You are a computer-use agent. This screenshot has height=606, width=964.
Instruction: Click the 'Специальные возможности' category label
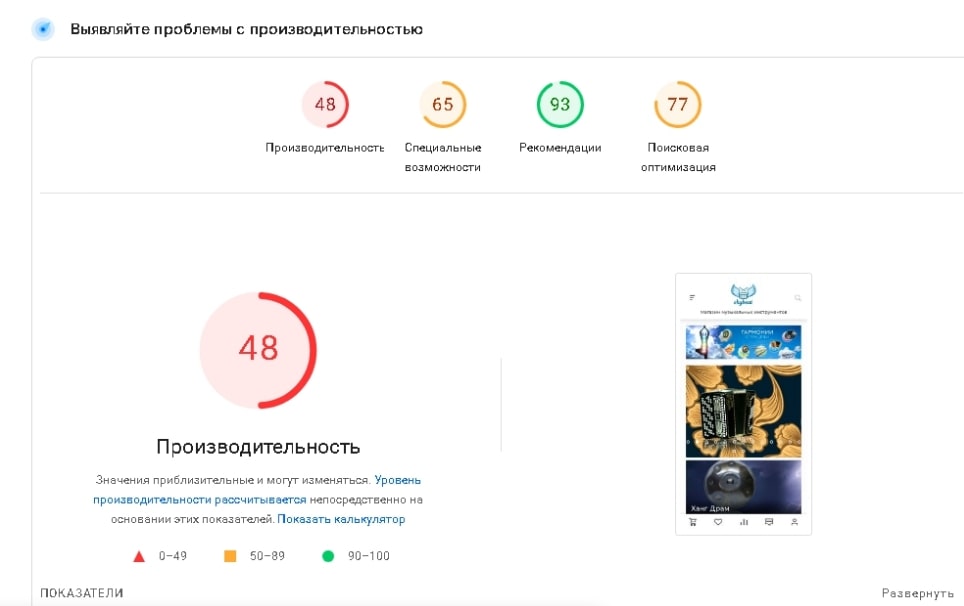[443, 157]
